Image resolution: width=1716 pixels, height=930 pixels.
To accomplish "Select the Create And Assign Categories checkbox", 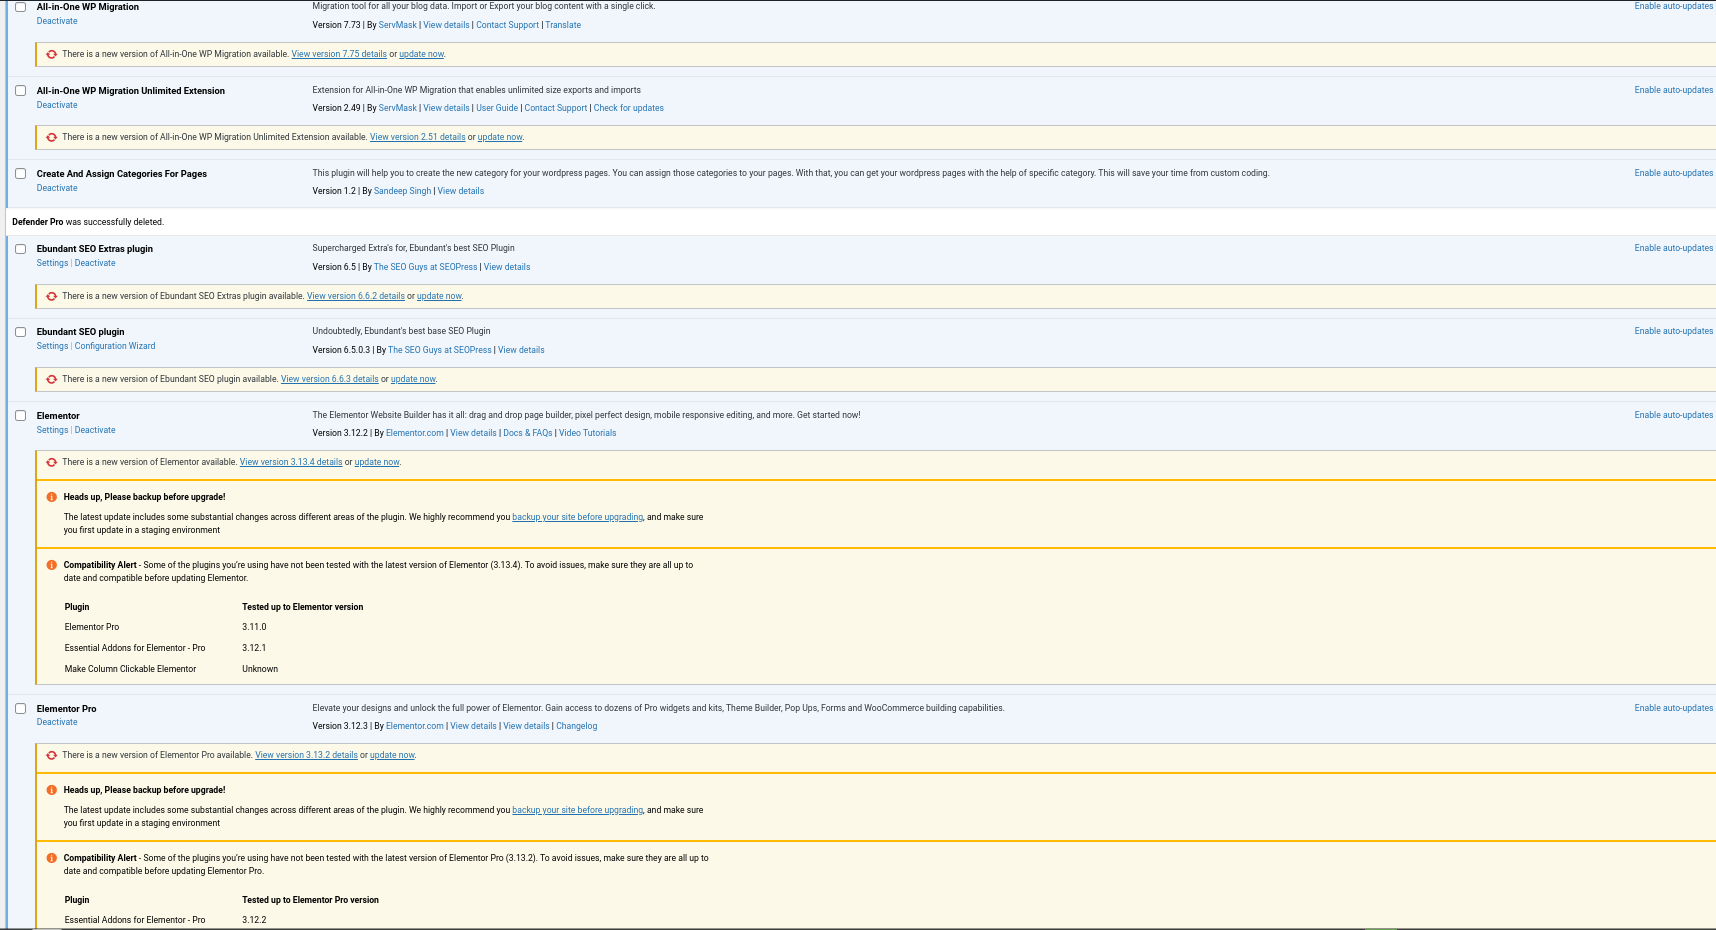I will tap(20, 174).
